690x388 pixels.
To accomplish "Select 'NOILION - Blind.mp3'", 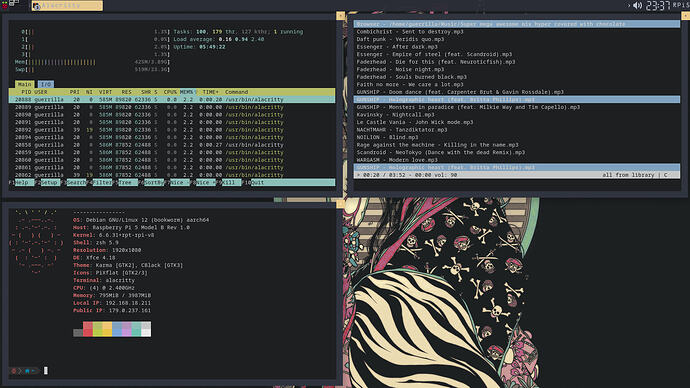I will pyautogui.click(x=387, y=137).
